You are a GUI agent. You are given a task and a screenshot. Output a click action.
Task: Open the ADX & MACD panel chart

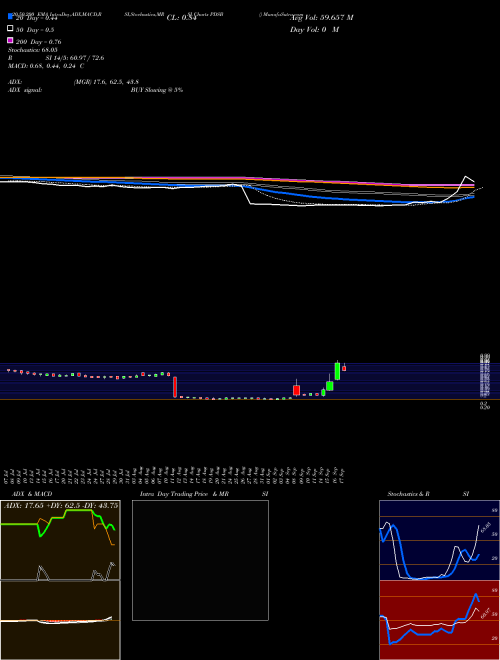[x=60, y=580]
